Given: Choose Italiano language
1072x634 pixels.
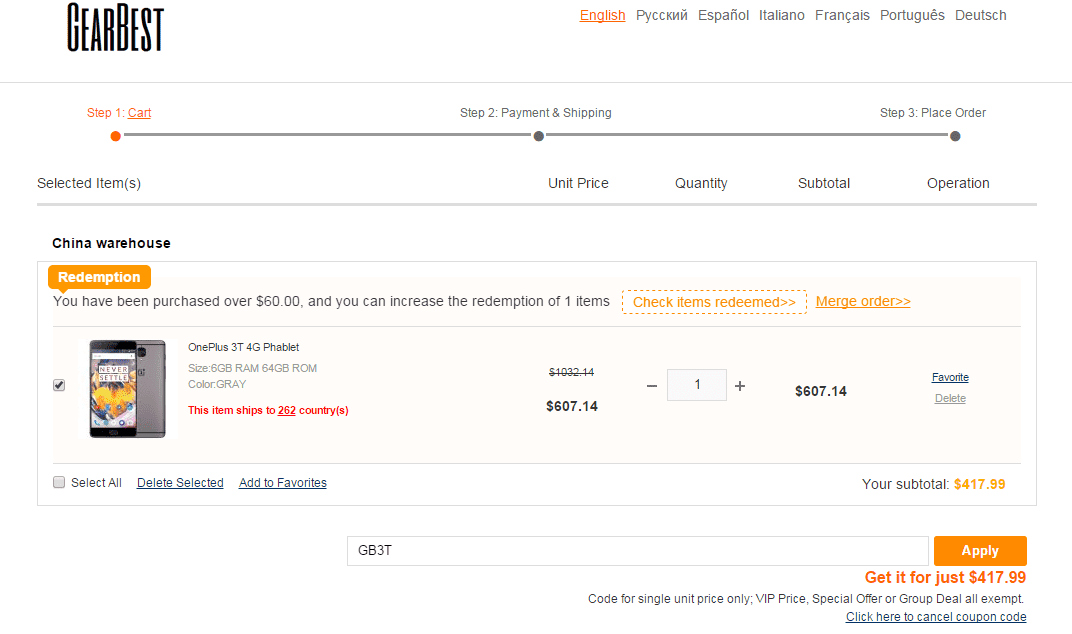Looking at the screenshot, I should (x=781, y=15).
